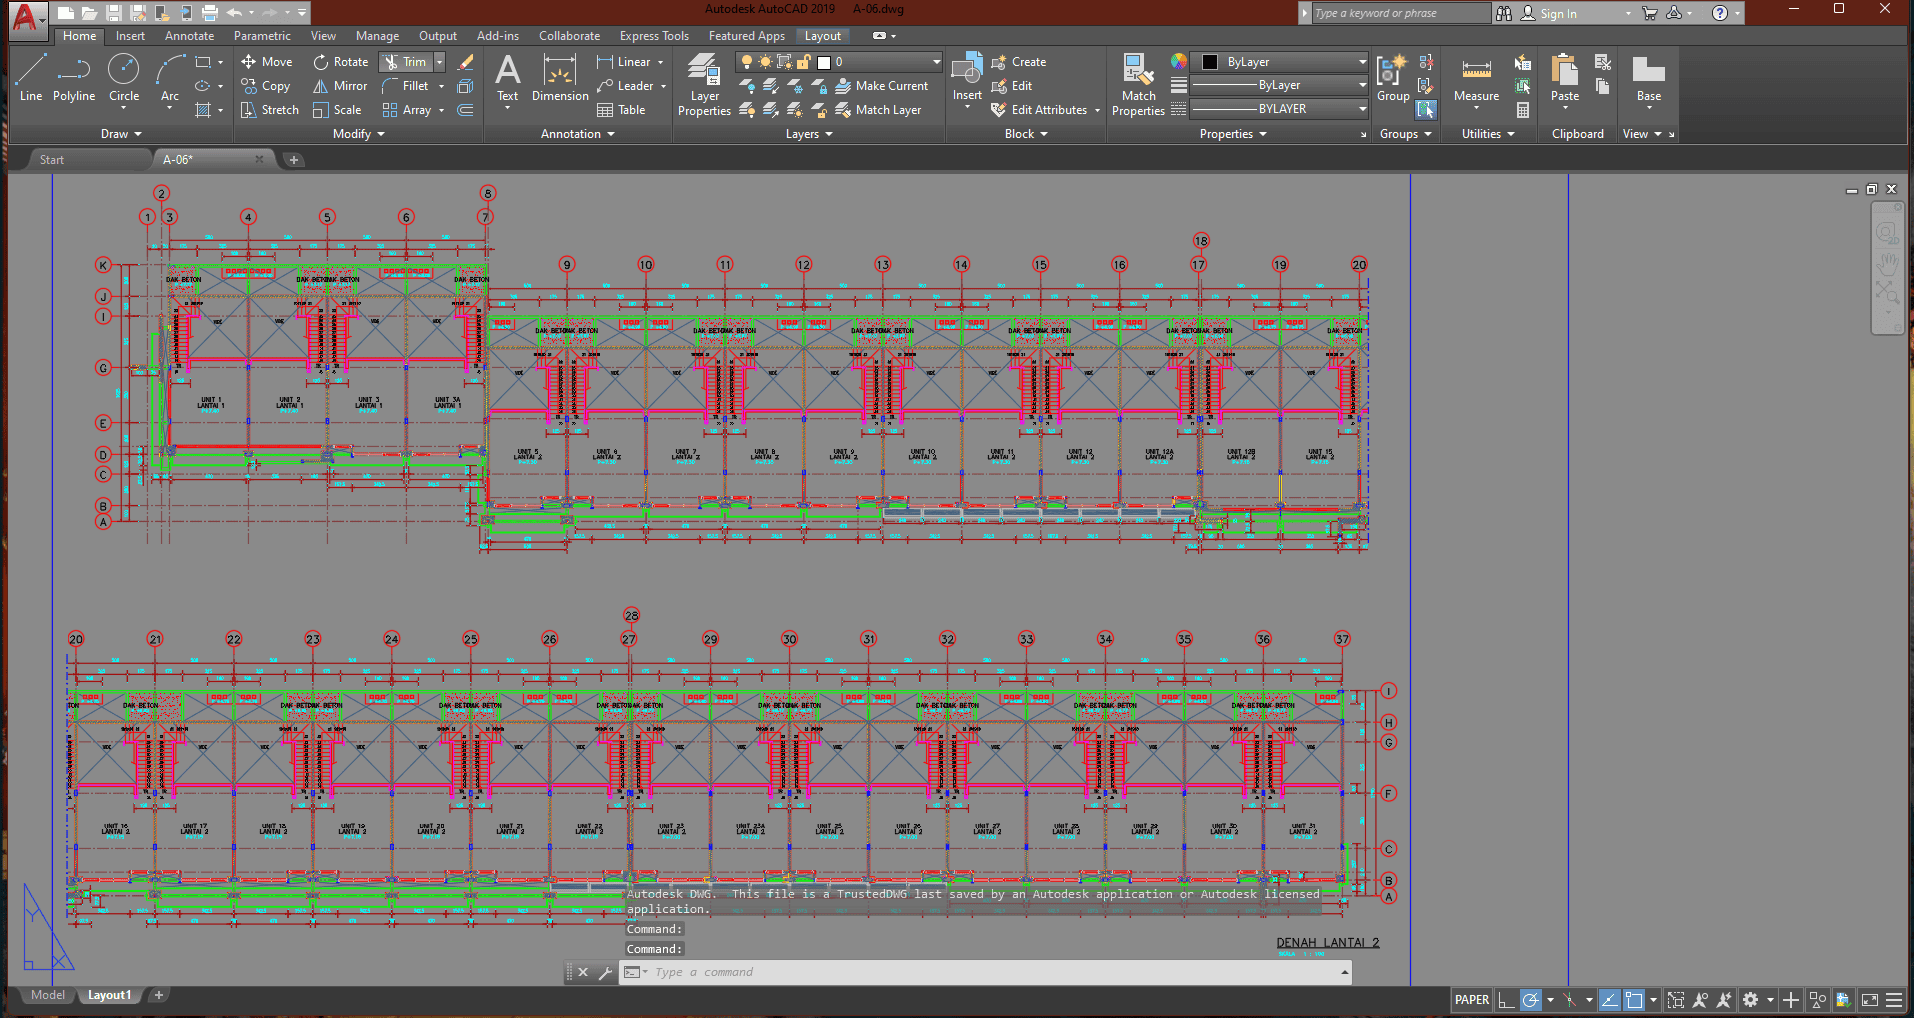Toggle polar tracking in status bar
The width and height of the screenshot is (1914, 1018).
[x=1530, y=1000]
